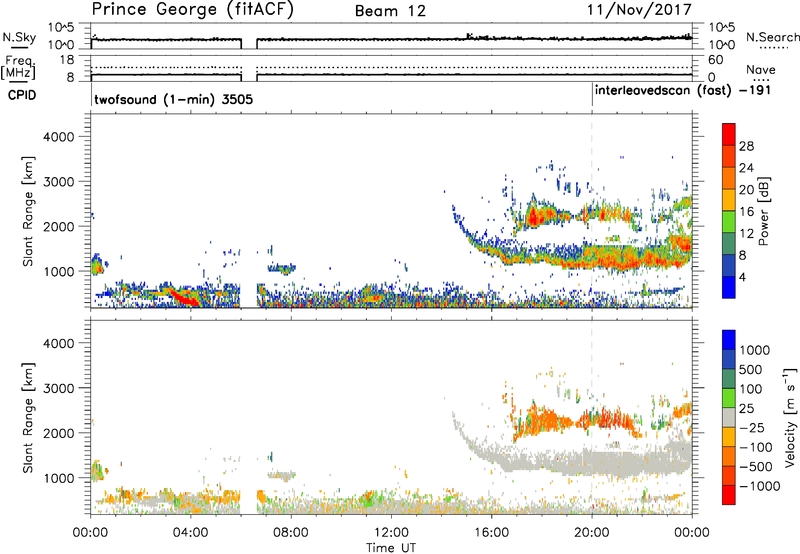Image resolution: width=800 pixels, height=554 pixels.
Task: Click the "20:00" time tick label
Action: coord(591,533)
